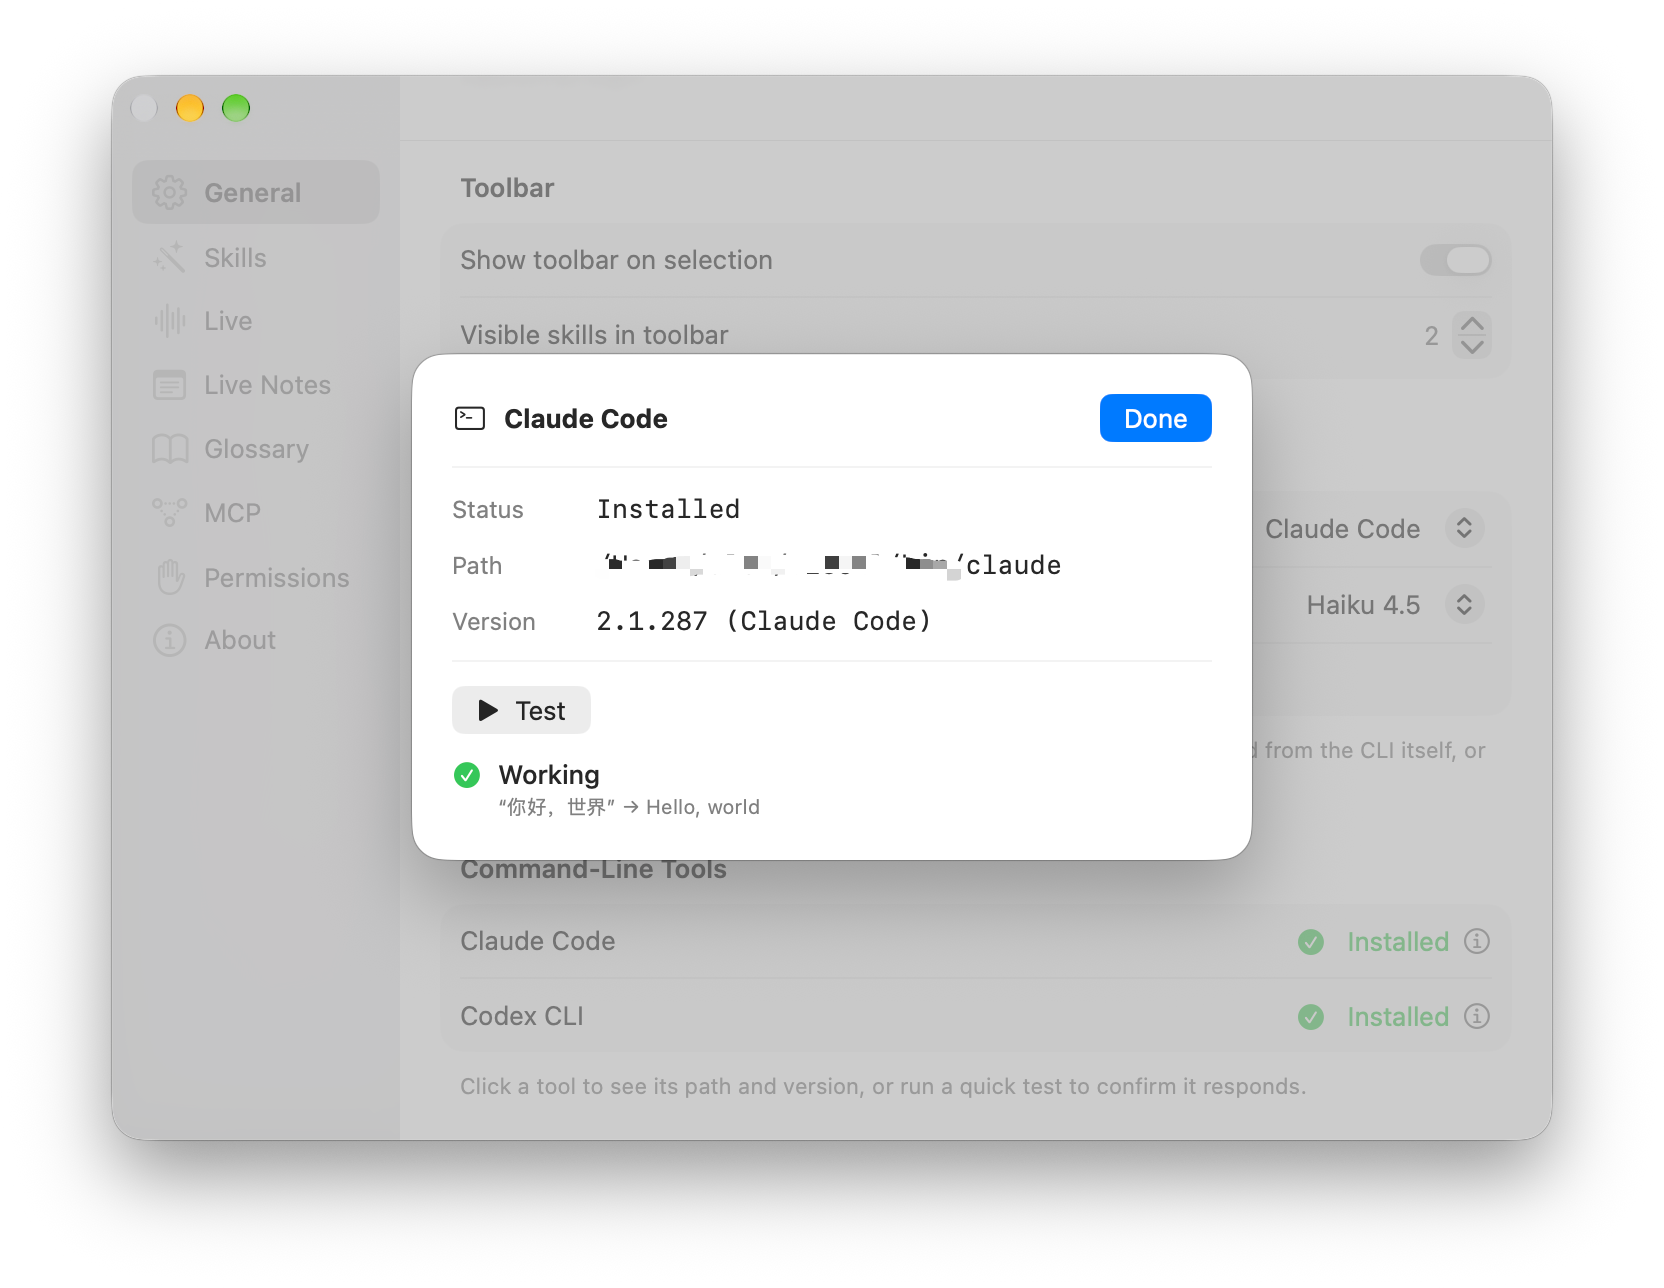Open info for Codex CLI tool
Image resolution: width=1664 pixels, height=1288 pixels.
tap(1477, 1016)
